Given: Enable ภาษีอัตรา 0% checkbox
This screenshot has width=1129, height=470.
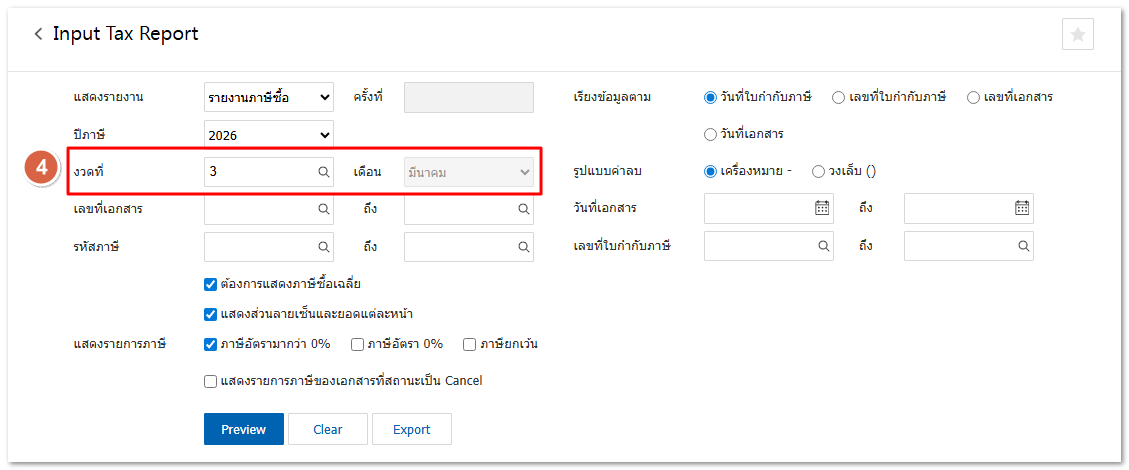Looking at the screenshot, I should click(357, 344).
